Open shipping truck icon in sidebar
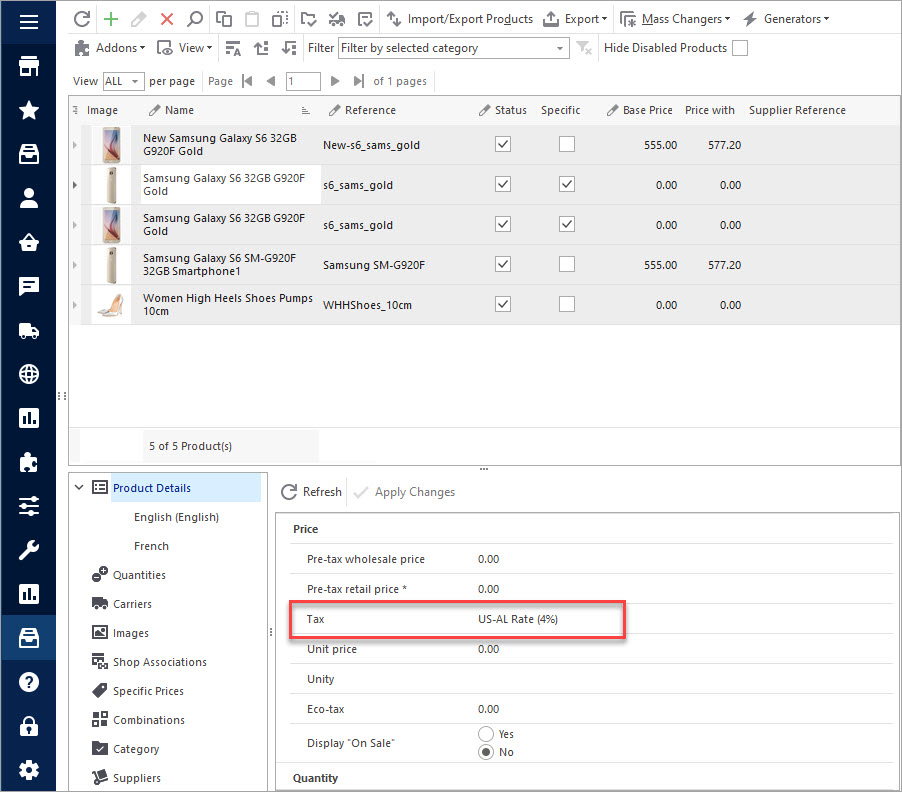902x792 pixels. (29, 331)
